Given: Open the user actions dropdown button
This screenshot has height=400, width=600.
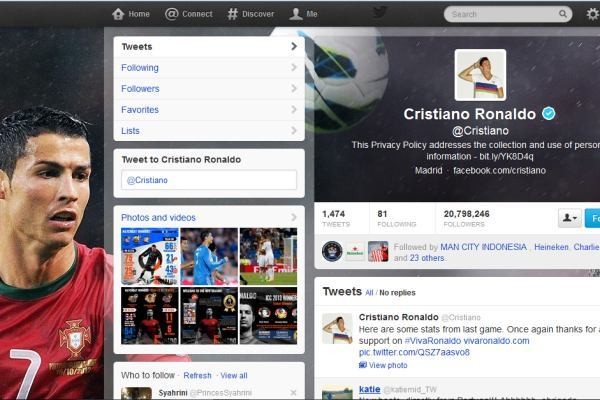Looking at the screenshot, I should (x=570, y=218).
